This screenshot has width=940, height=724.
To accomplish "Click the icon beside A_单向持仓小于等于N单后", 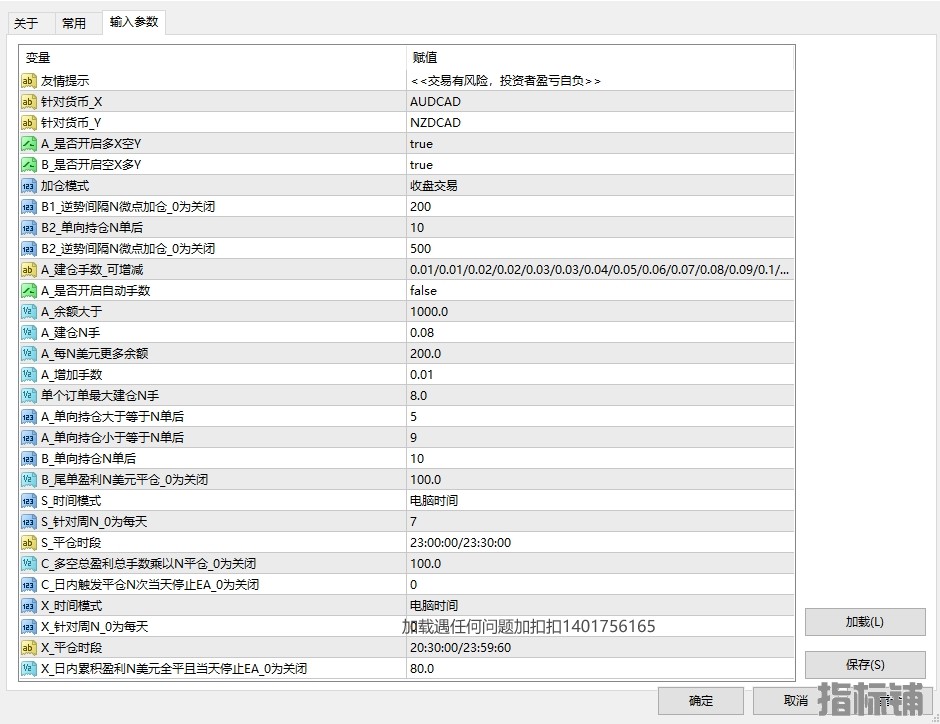I will pyautogui.click(x=29, y=438).
